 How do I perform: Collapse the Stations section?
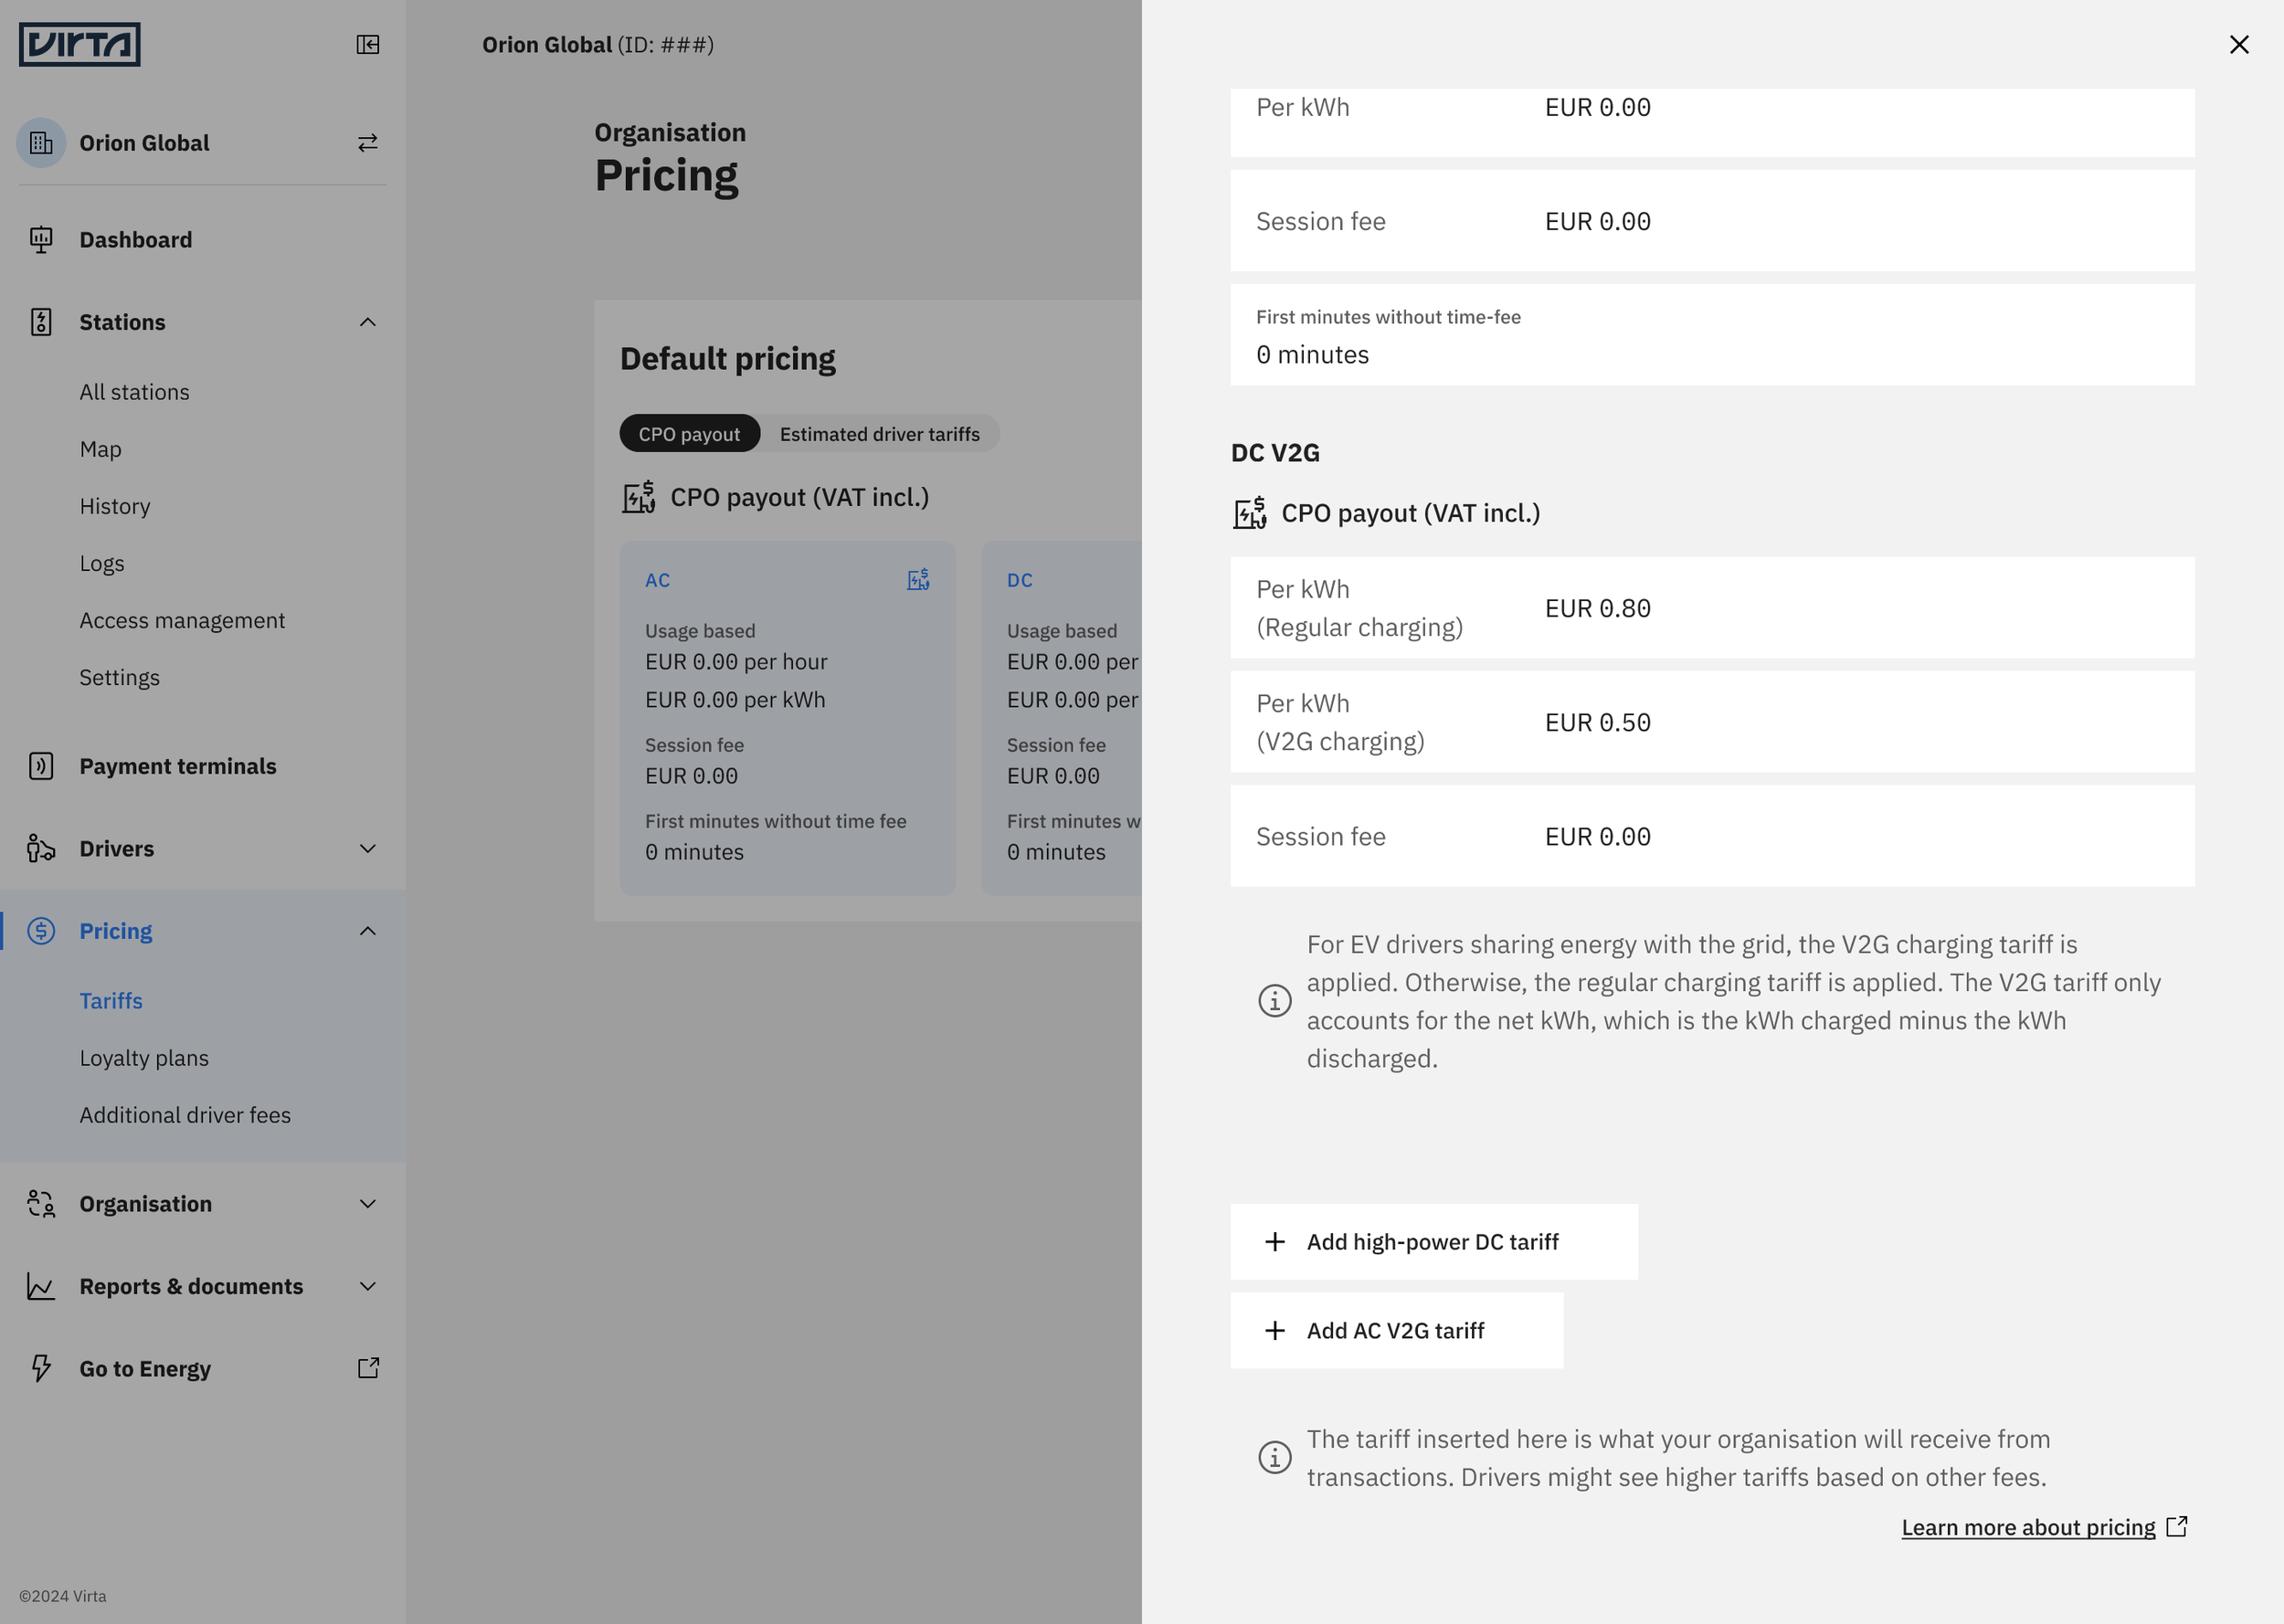[367, 321]
